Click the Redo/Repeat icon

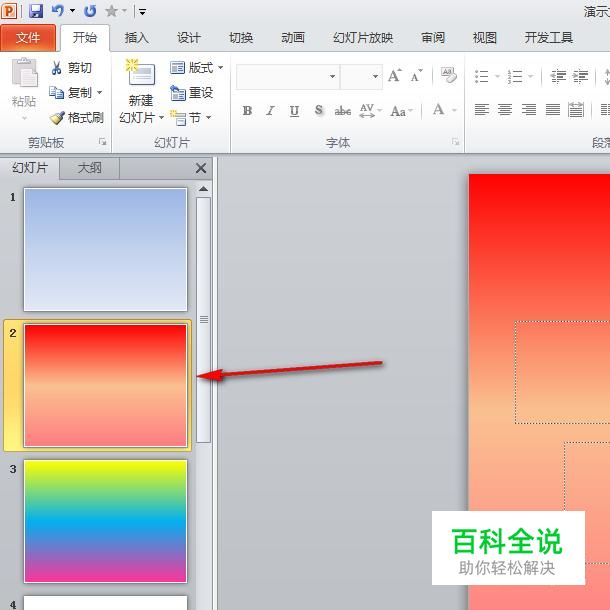coord(90,11)
